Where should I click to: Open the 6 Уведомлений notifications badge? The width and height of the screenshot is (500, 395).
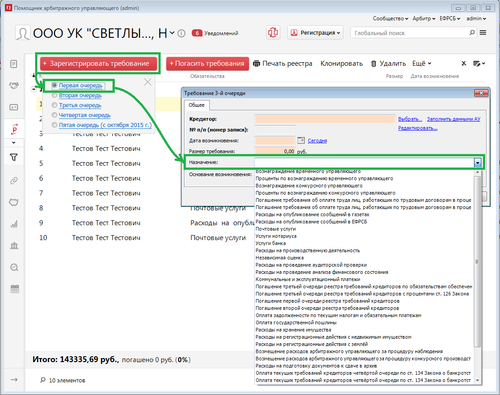pos(215,33)
